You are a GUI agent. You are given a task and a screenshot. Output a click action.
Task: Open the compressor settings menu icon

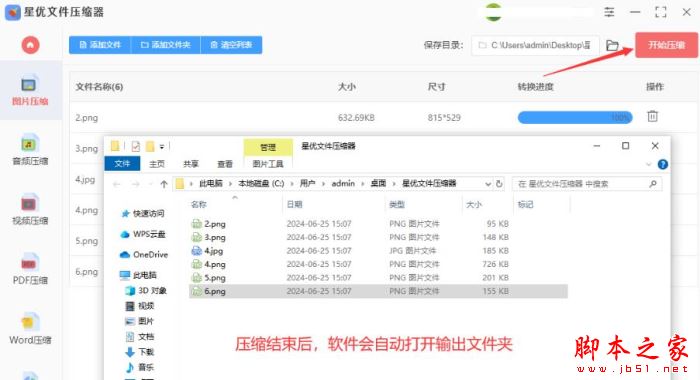pyautogui.click(x=609, y=12)
